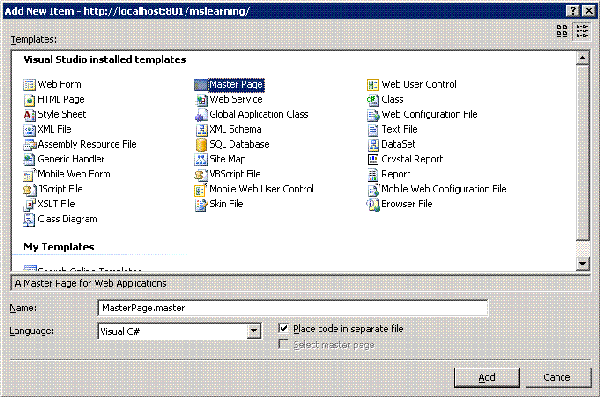The height and width of the screenshot is (397, 600).
Task: Open the dialog Help button
Action: click(x=572, y=11)
